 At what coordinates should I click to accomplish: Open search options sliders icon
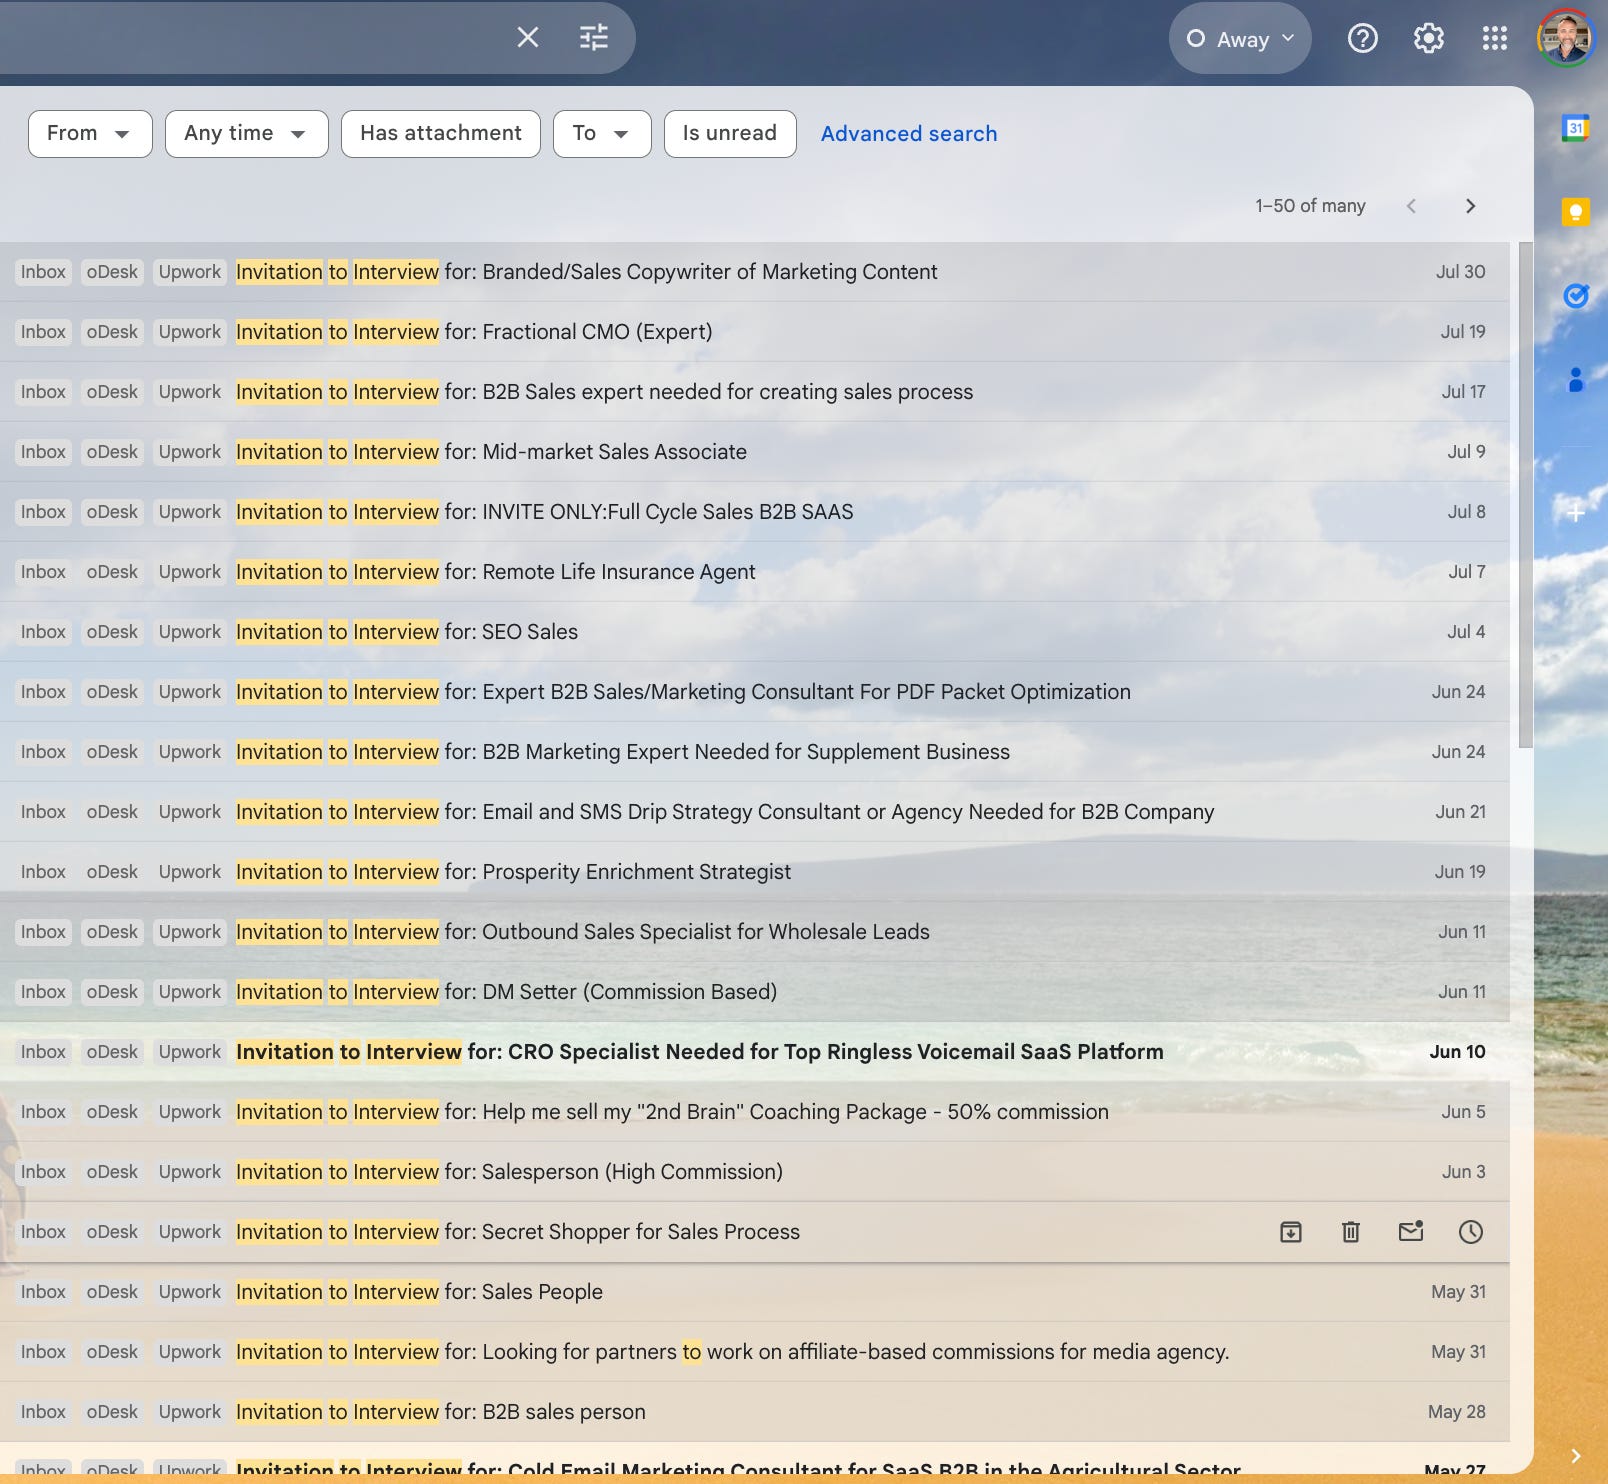click(x=594, y=38)
